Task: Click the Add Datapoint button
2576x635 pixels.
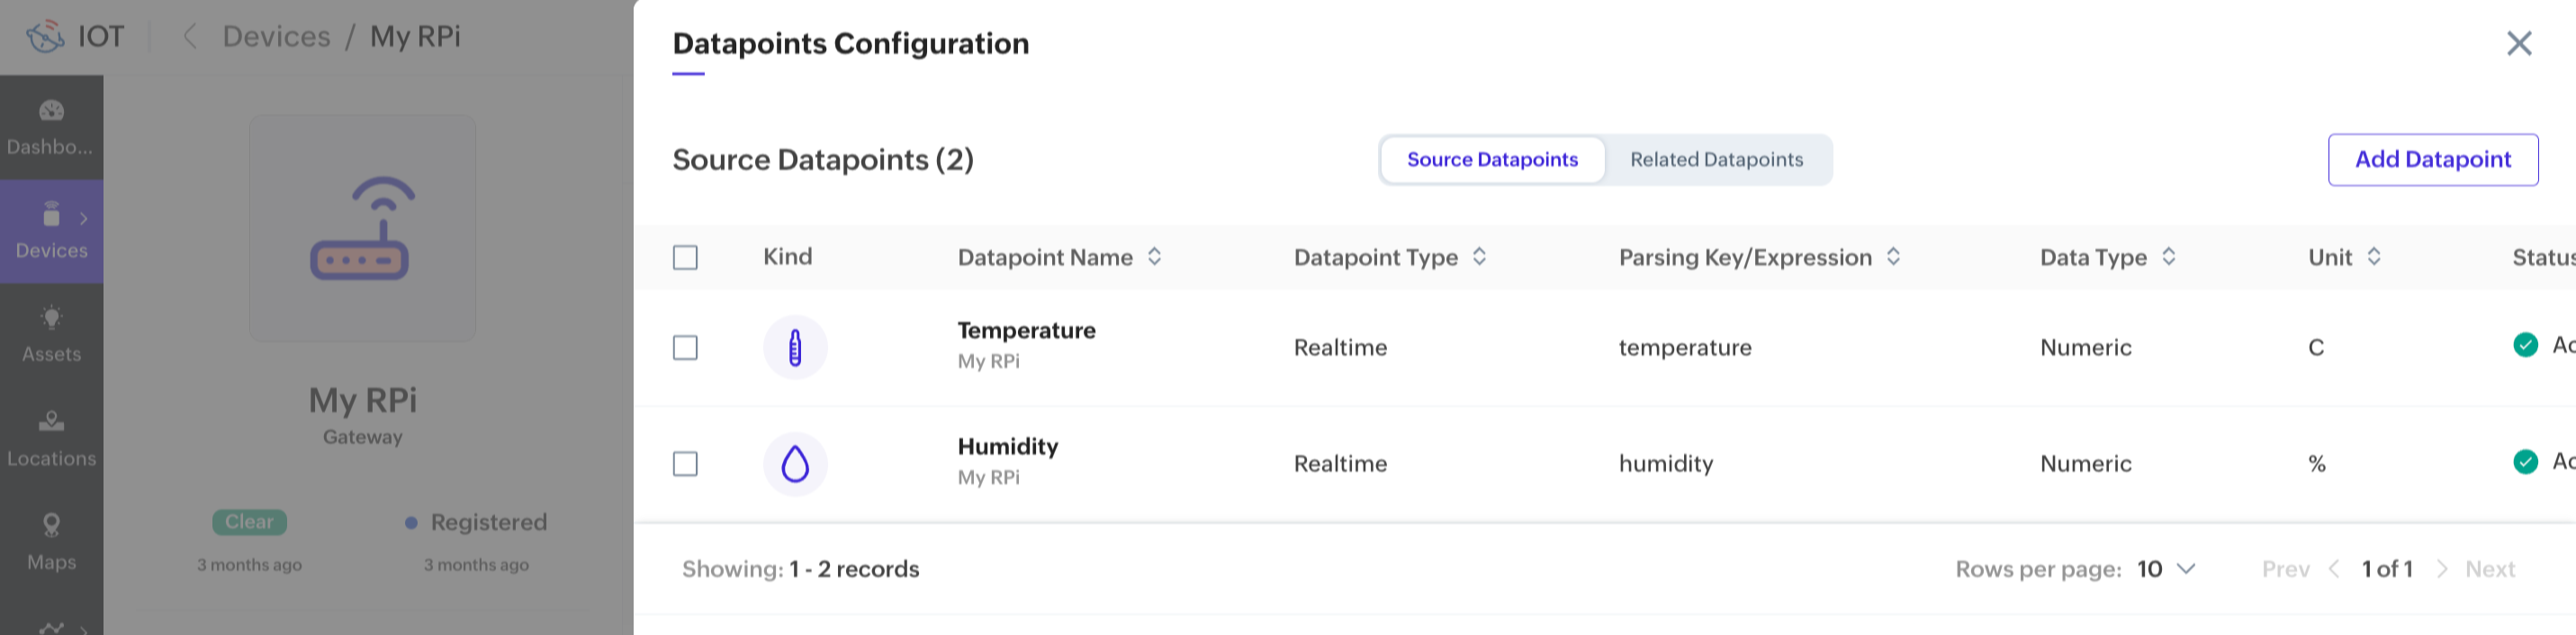Action: point(2432,160)
